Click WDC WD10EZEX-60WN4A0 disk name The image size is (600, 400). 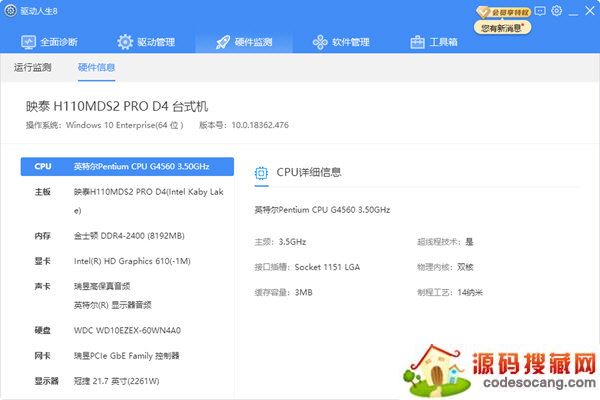(127, 330)
